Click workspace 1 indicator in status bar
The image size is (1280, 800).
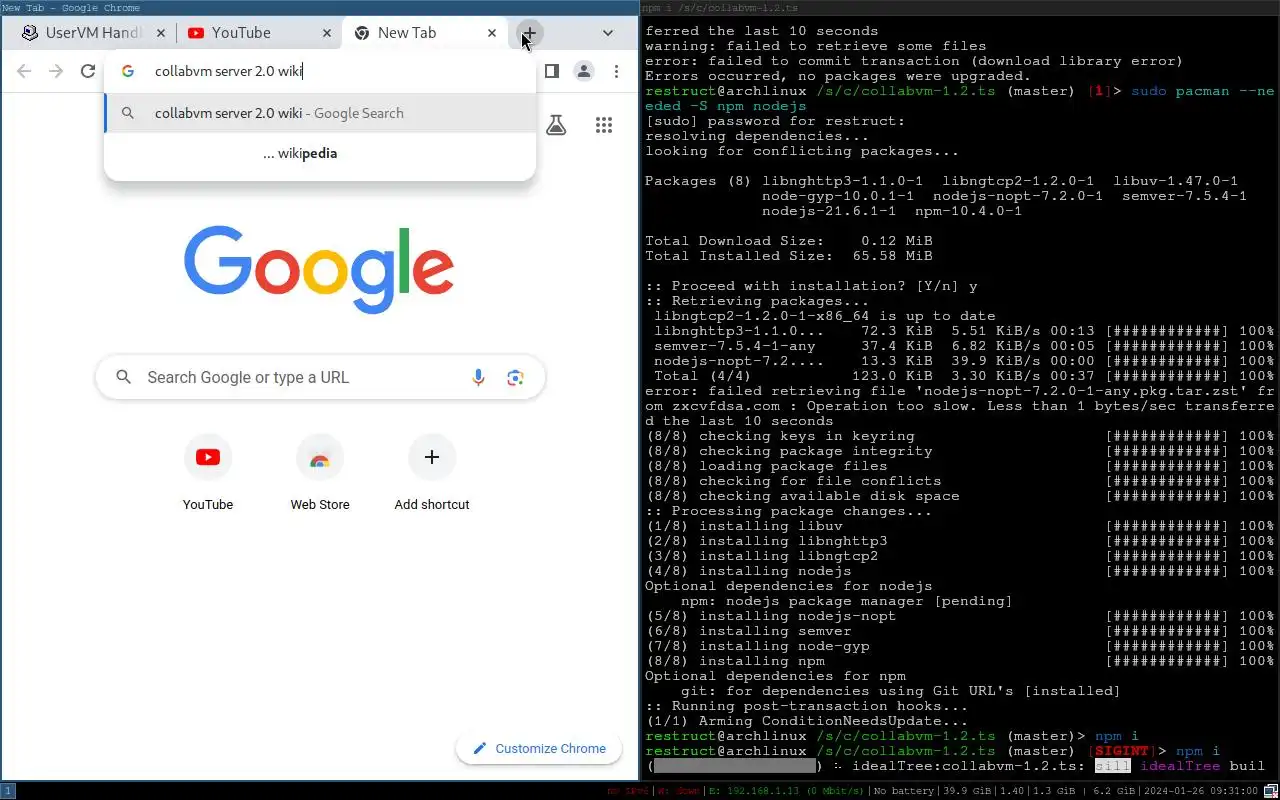click(x=7, y=791)
